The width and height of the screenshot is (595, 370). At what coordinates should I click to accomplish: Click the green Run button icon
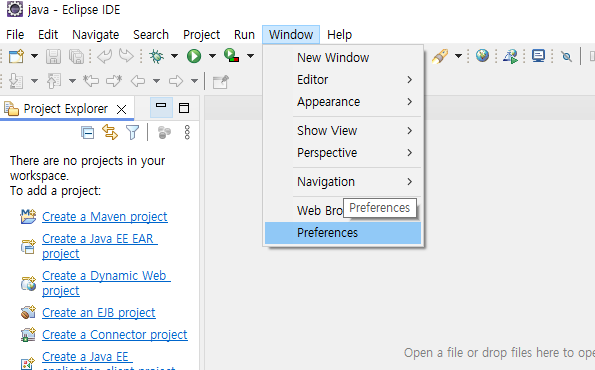point(194,56)
